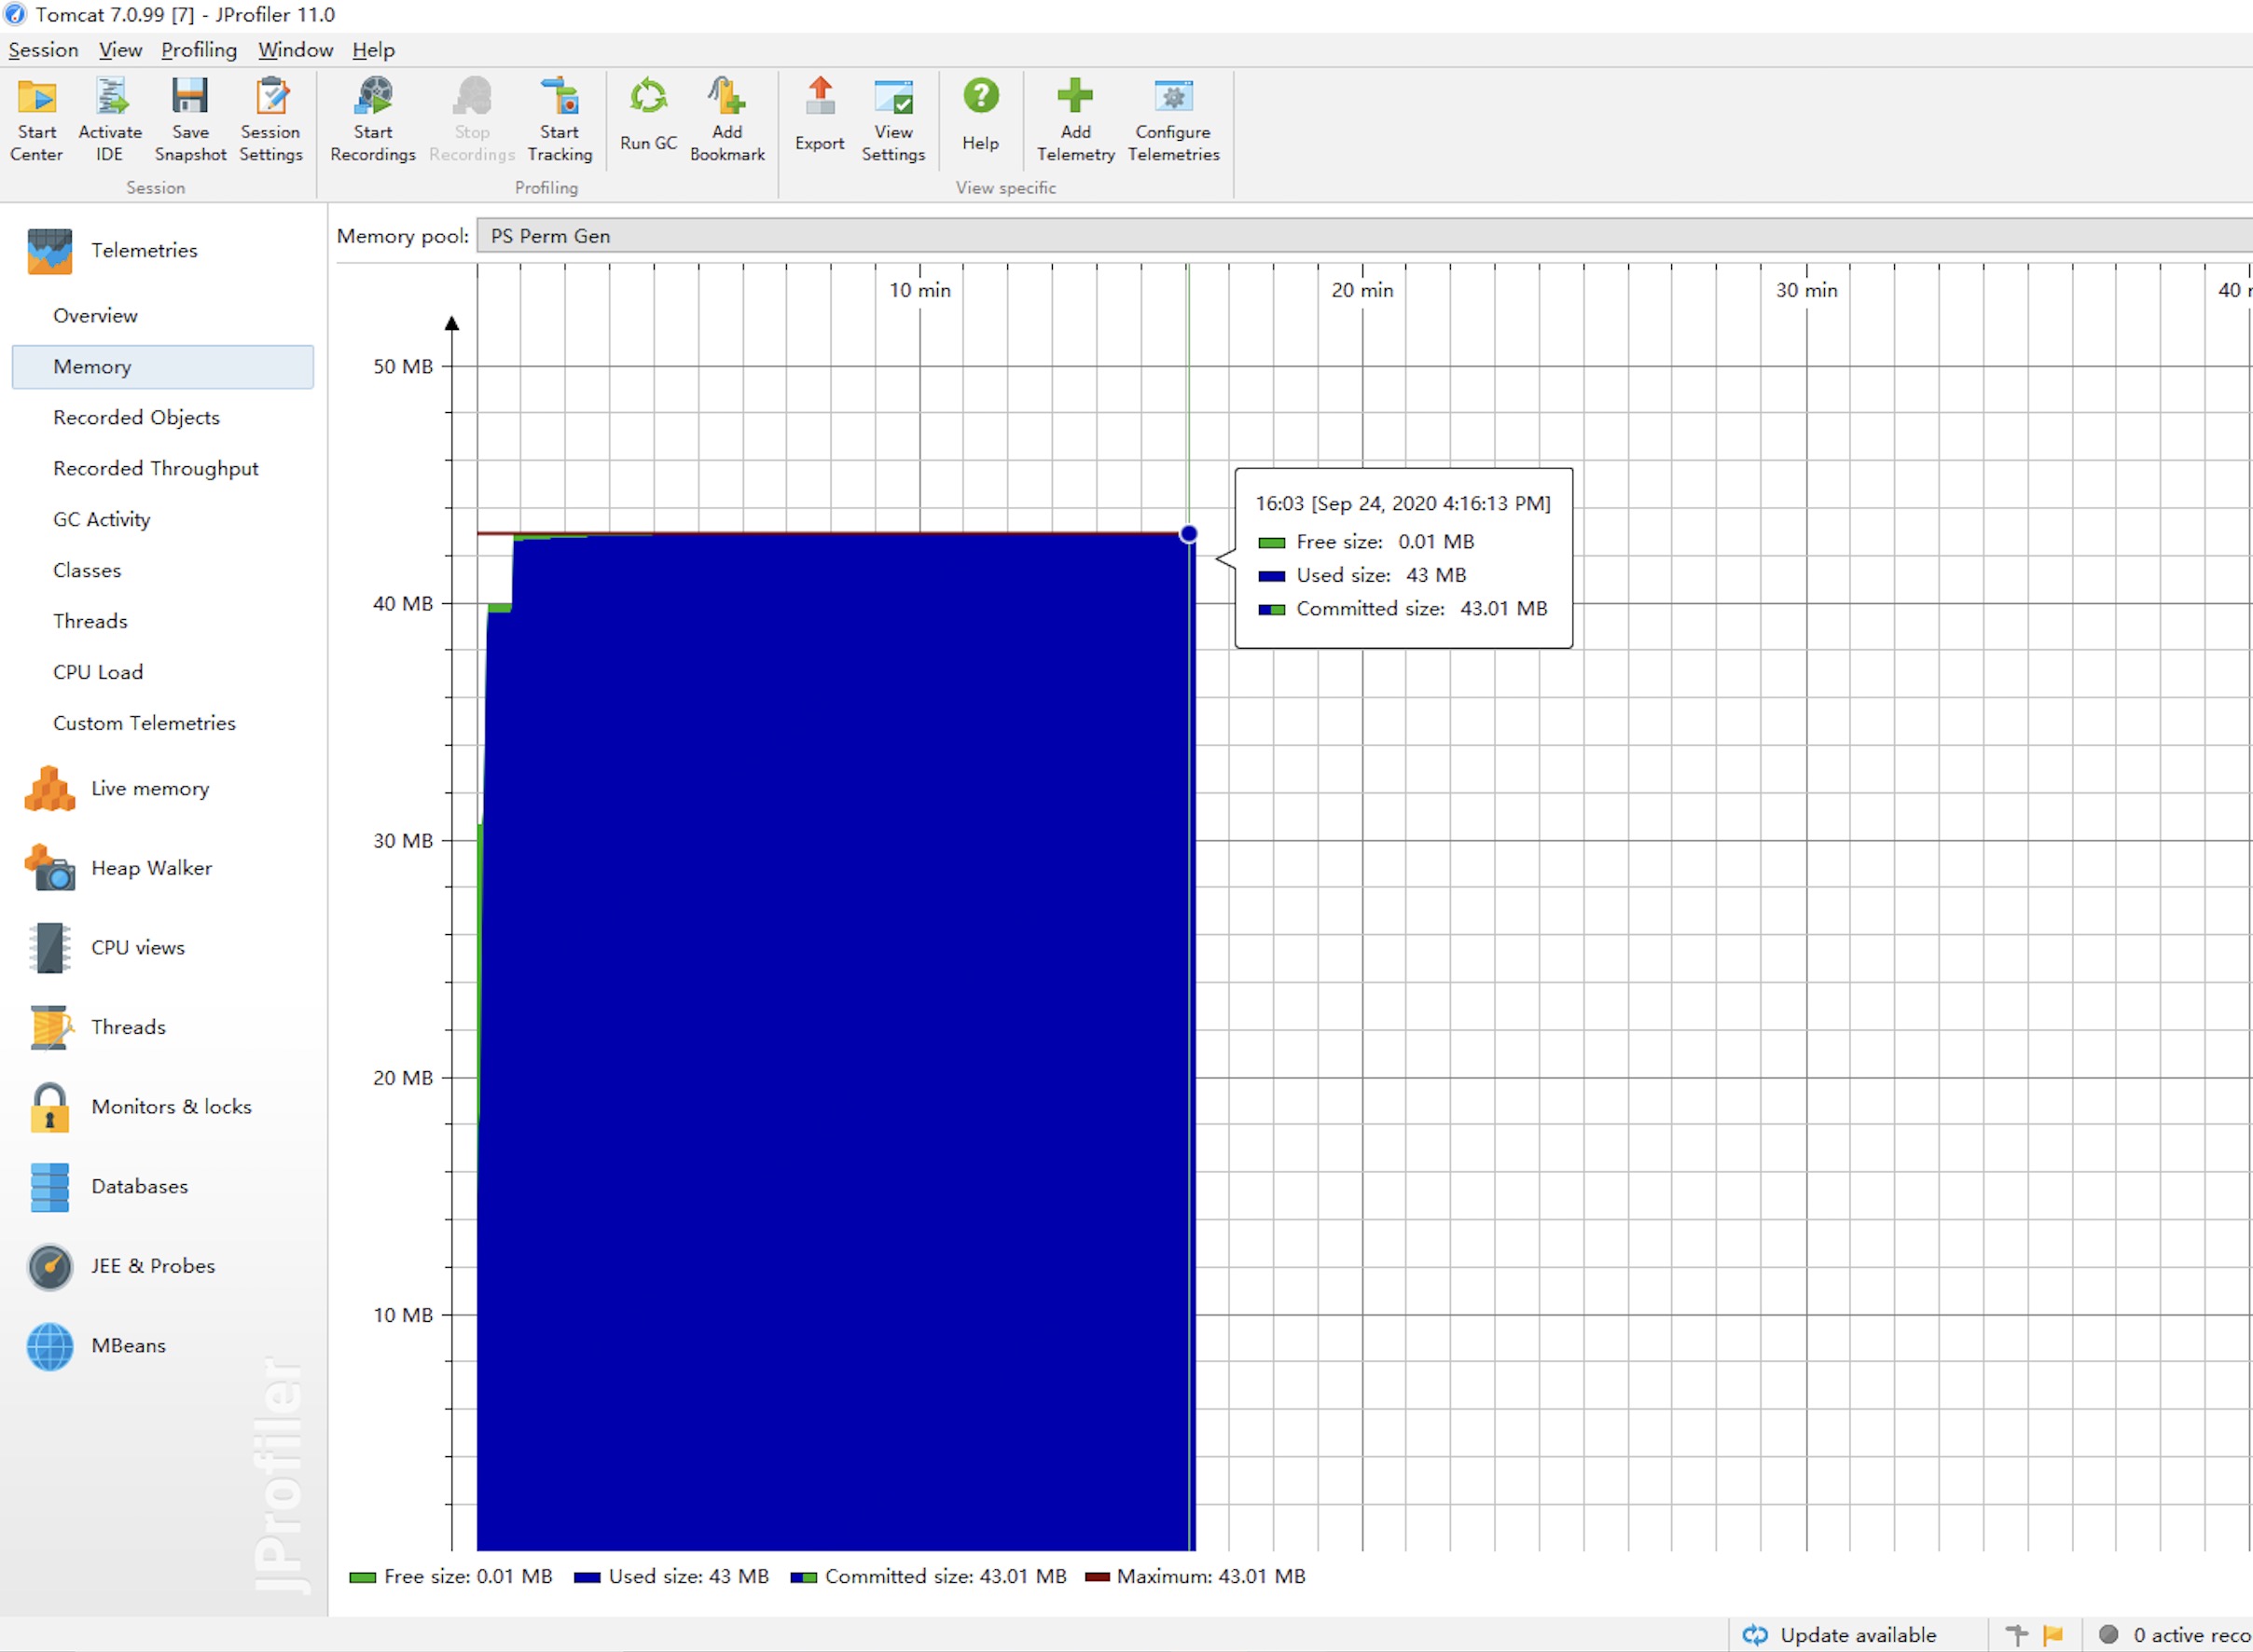Open View Settings from the toolbar
The height and width of the screenshot is (1652, 2253).
click(x=893, y=98)
